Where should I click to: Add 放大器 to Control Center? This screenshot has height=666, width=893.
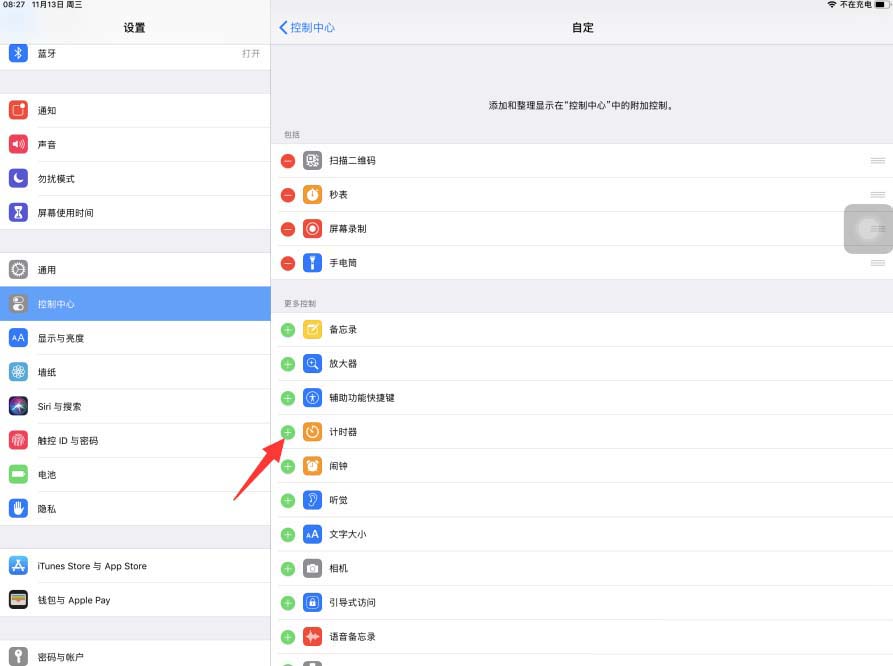288,364
